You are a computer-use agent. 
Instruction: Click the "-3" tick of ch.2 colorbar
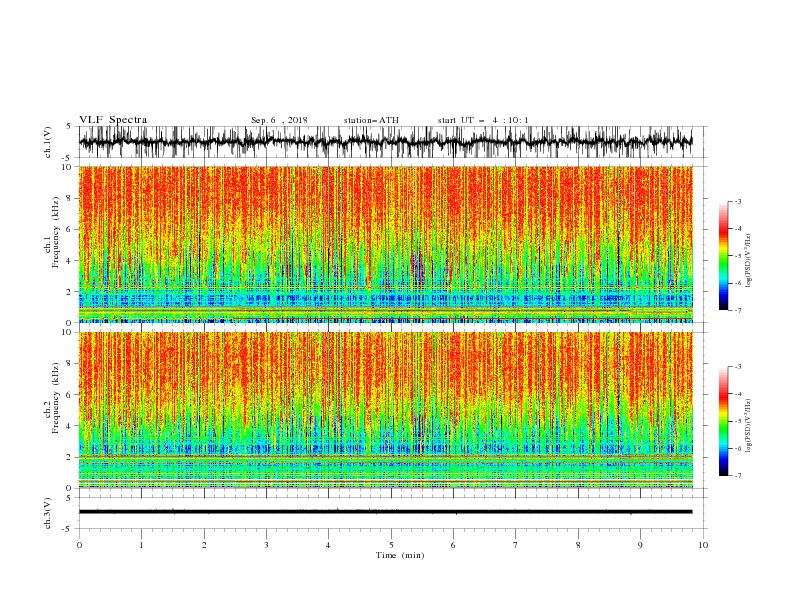click(x=738, y=367)
